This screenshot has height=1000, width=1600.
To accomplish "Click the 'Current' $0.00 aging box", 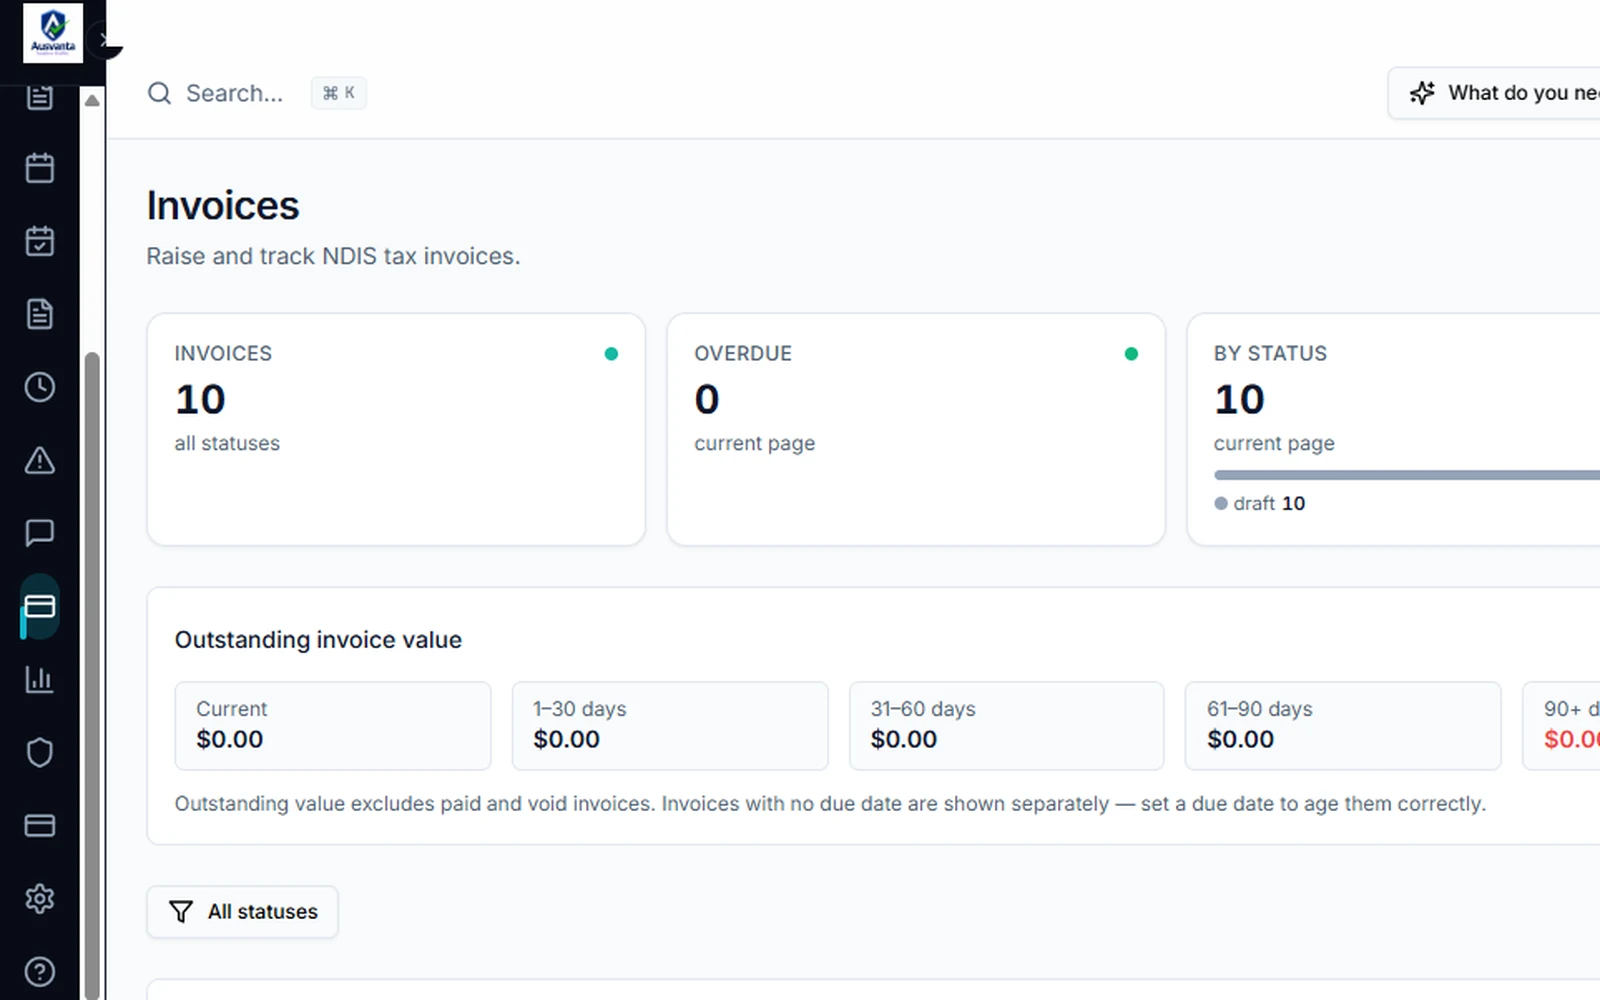I will tap(333, 726).
